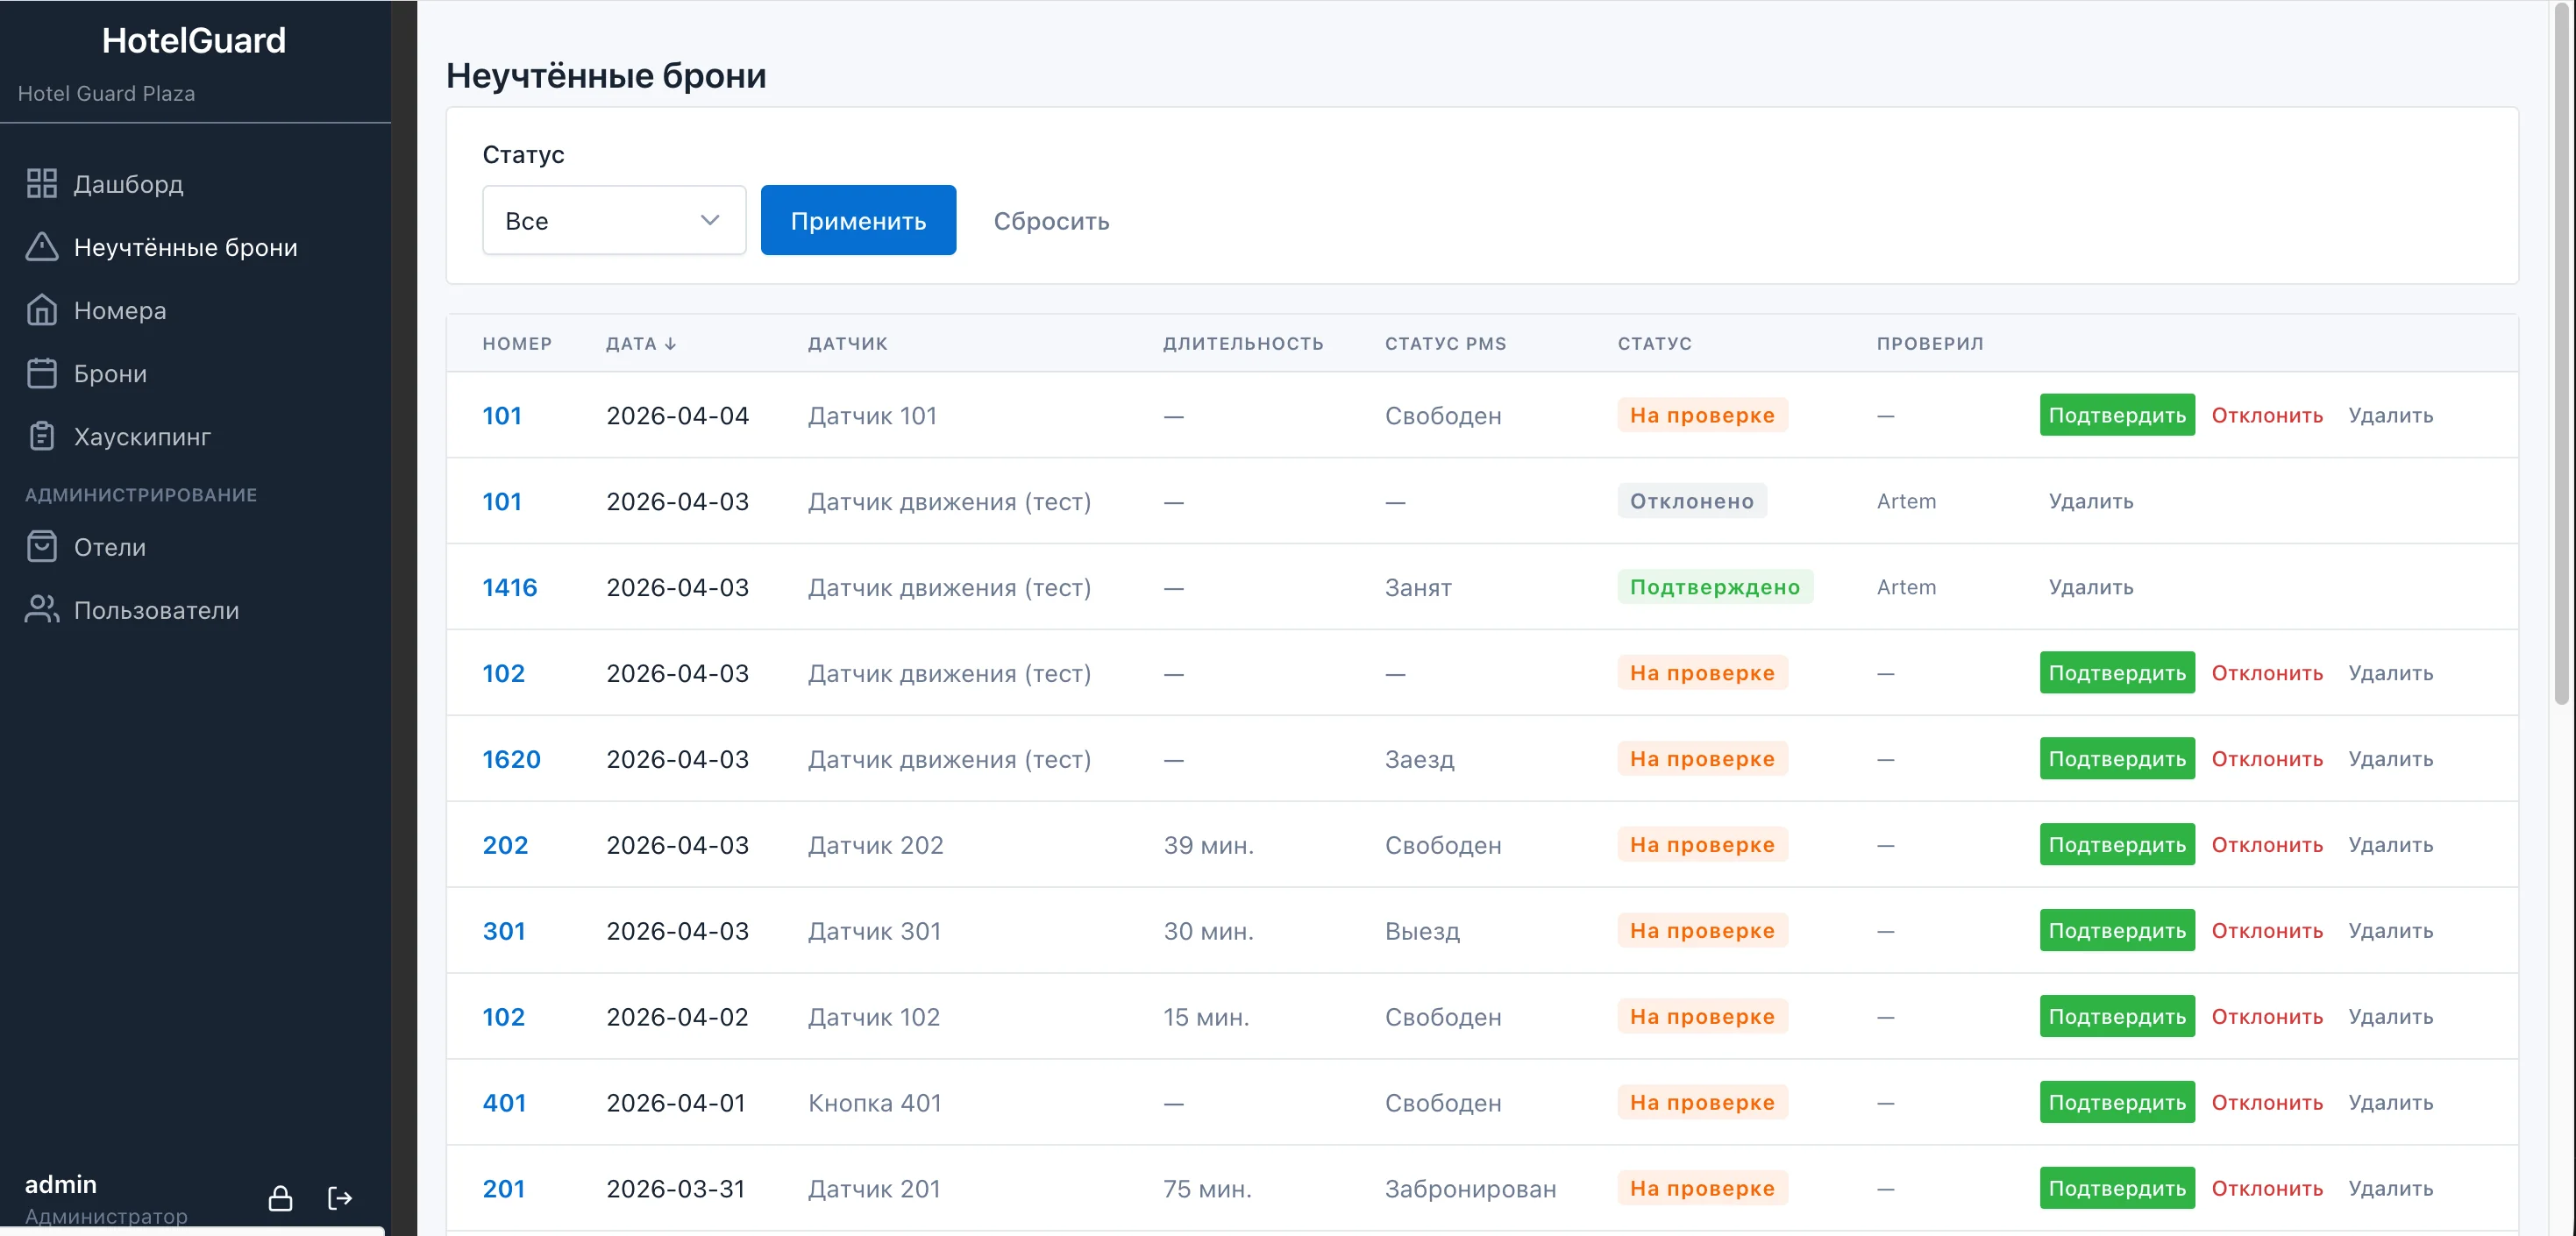Open room number 1620 link

pyautogui.click(x=511, y=759)
